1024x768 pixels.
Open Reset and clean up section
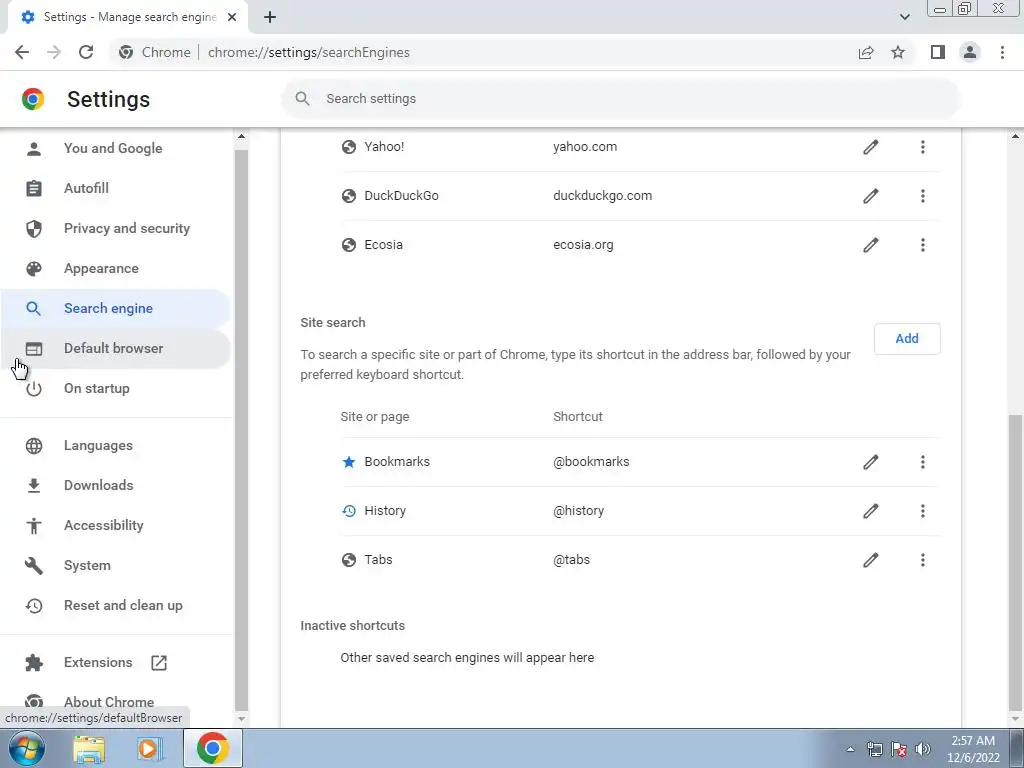pyautogui.click(x=116, y=605)
